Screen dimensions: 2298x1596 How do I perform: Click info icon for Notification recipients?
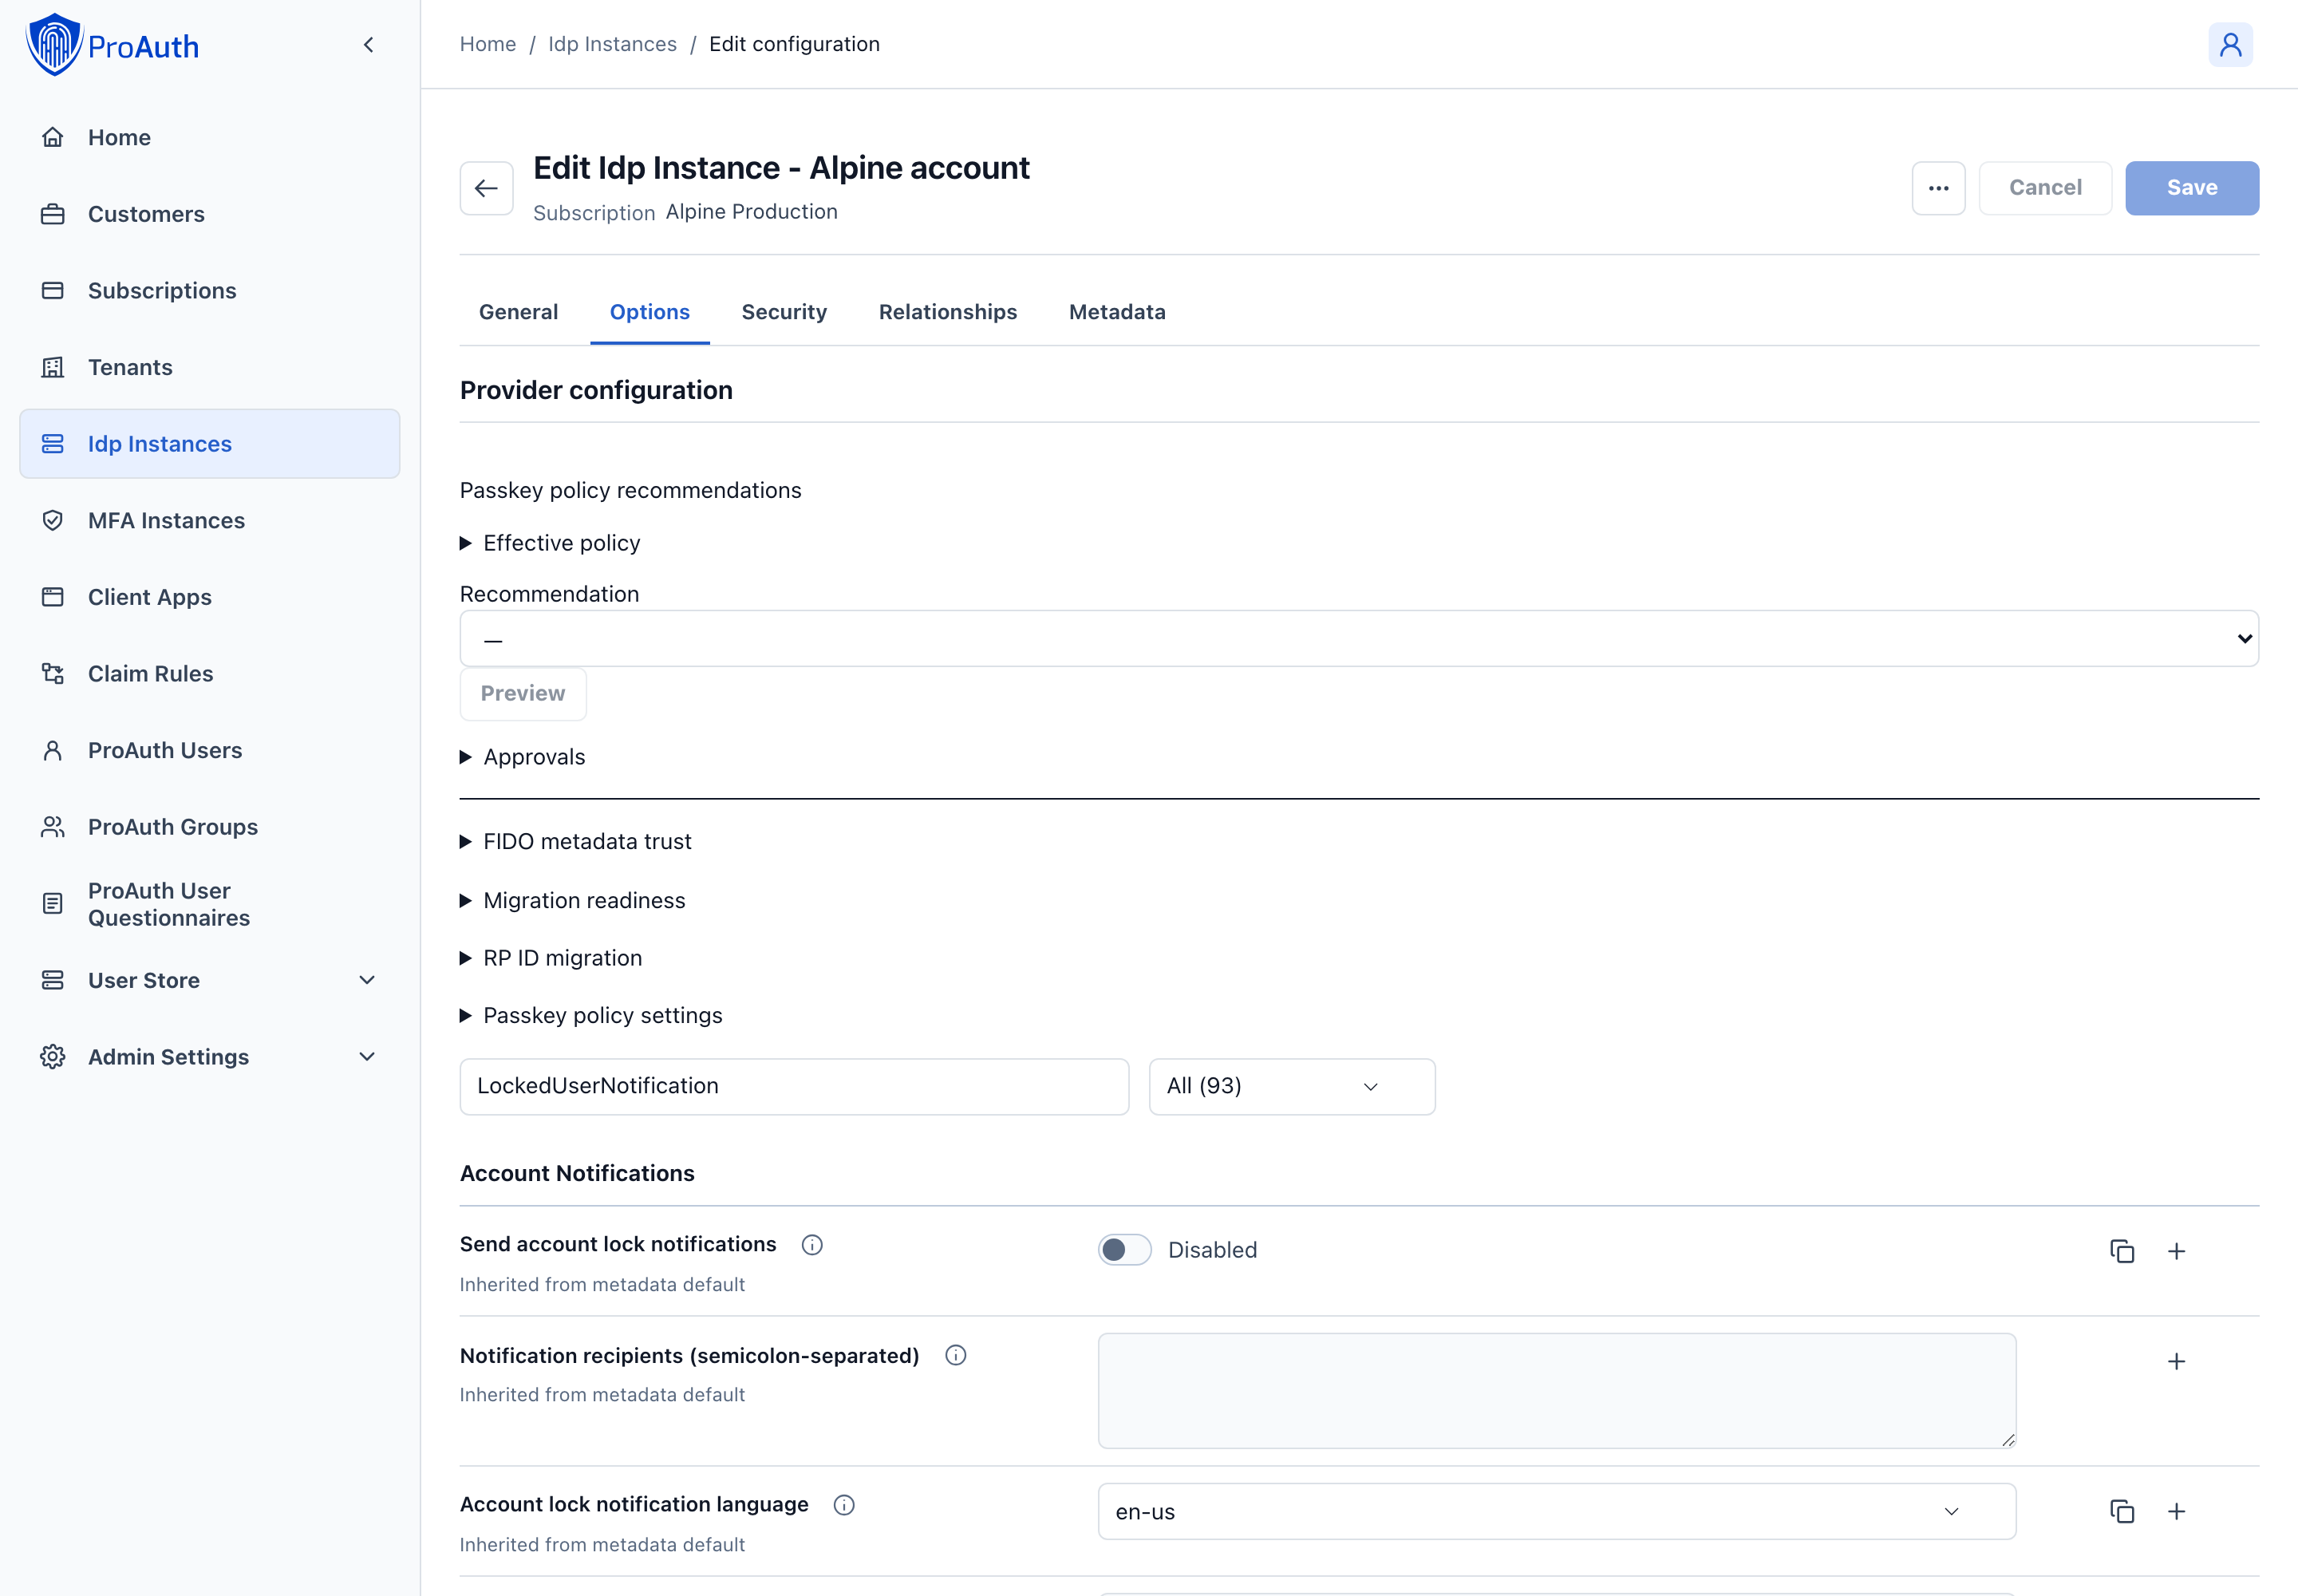(956, 1356)
